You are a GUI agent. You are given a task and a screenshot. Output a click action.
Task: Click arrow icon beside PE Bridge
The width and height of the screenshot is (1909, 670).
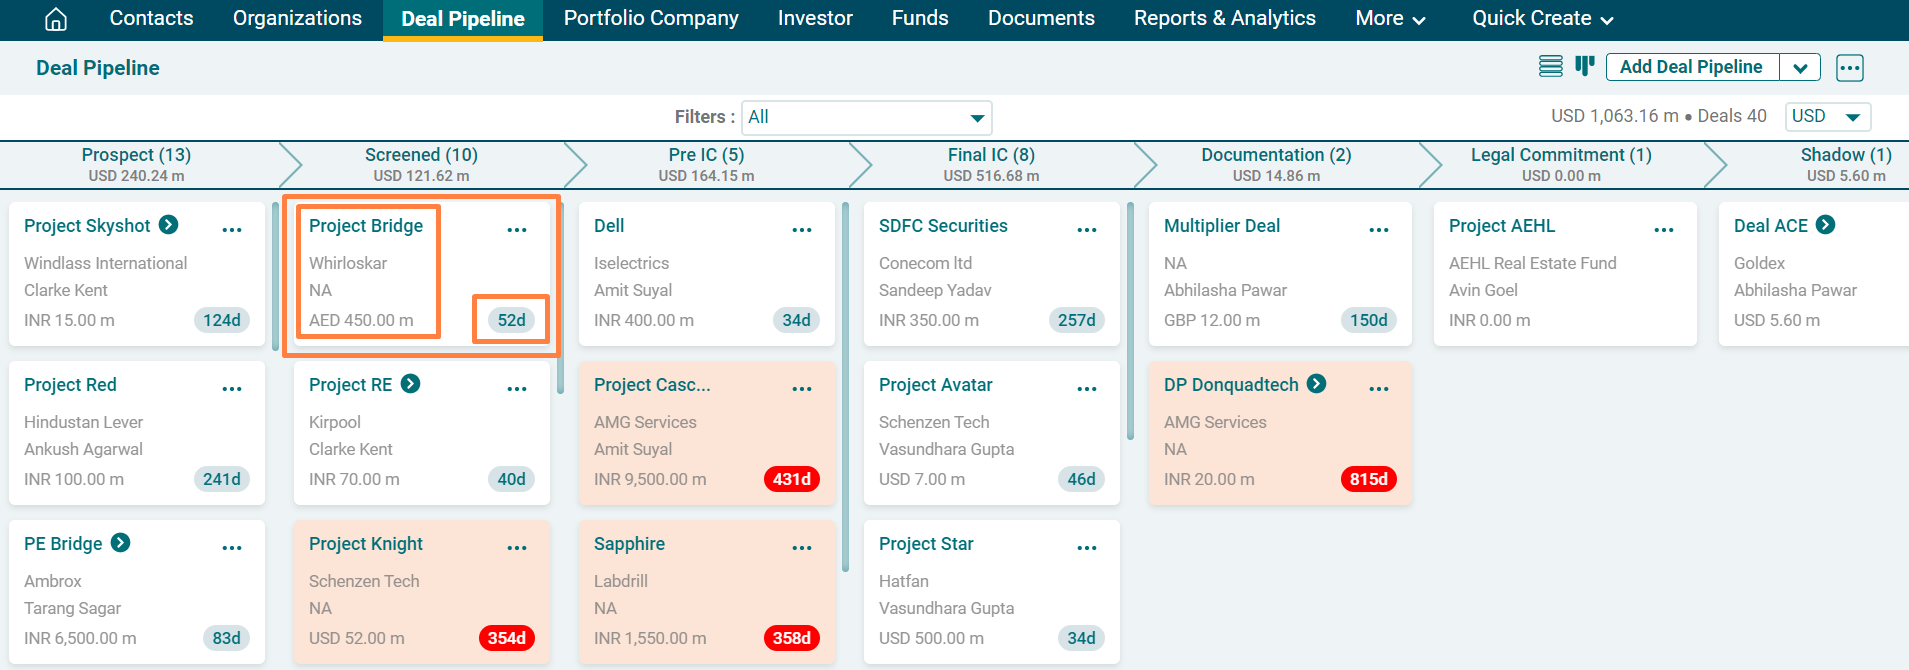pyautogui.click(x=120, y=543)
